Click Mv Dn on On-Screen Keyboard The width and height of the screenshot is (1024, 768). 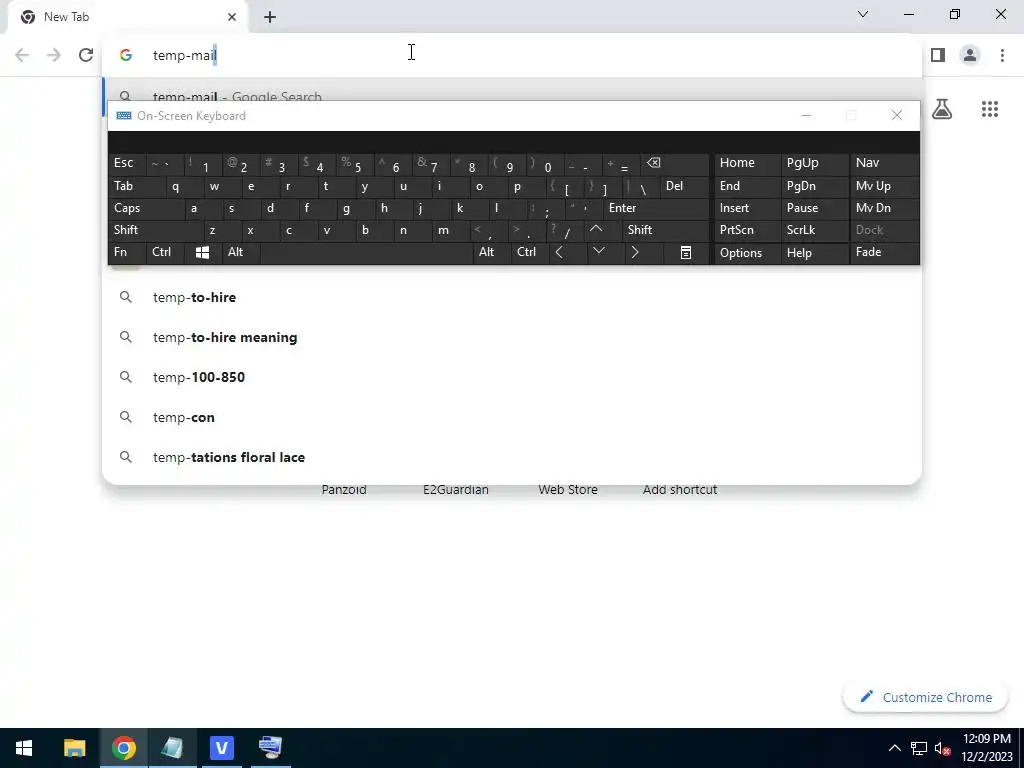884,208
